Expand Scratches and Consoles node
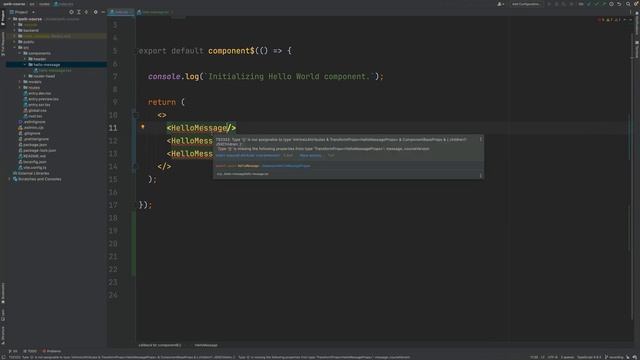This screenshot has height=360, width=640. pos(10,179)
